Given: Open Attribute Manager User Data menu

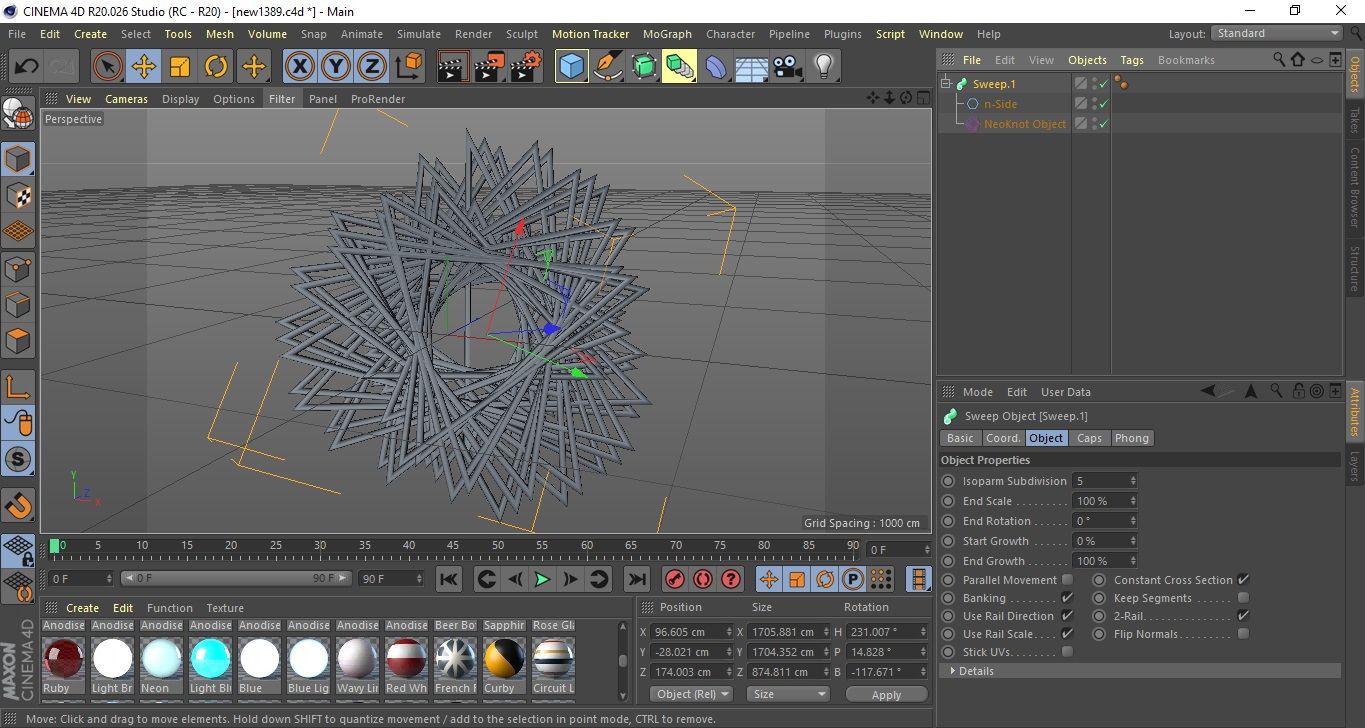Looking at the screenshot, I should point(1065,392).
